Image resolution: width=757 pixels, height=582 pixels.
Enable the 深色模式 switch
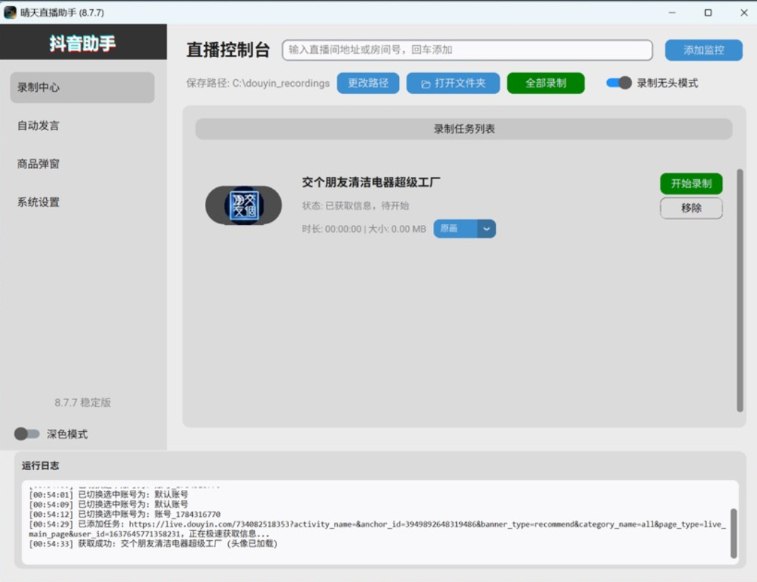click(27, 434)
